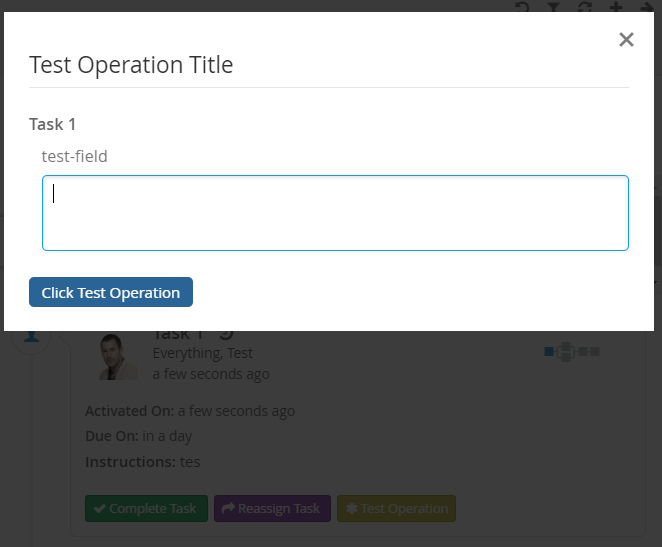Click the timestamp below the assignee name
The image size is (662, 547).
(211, 374)
